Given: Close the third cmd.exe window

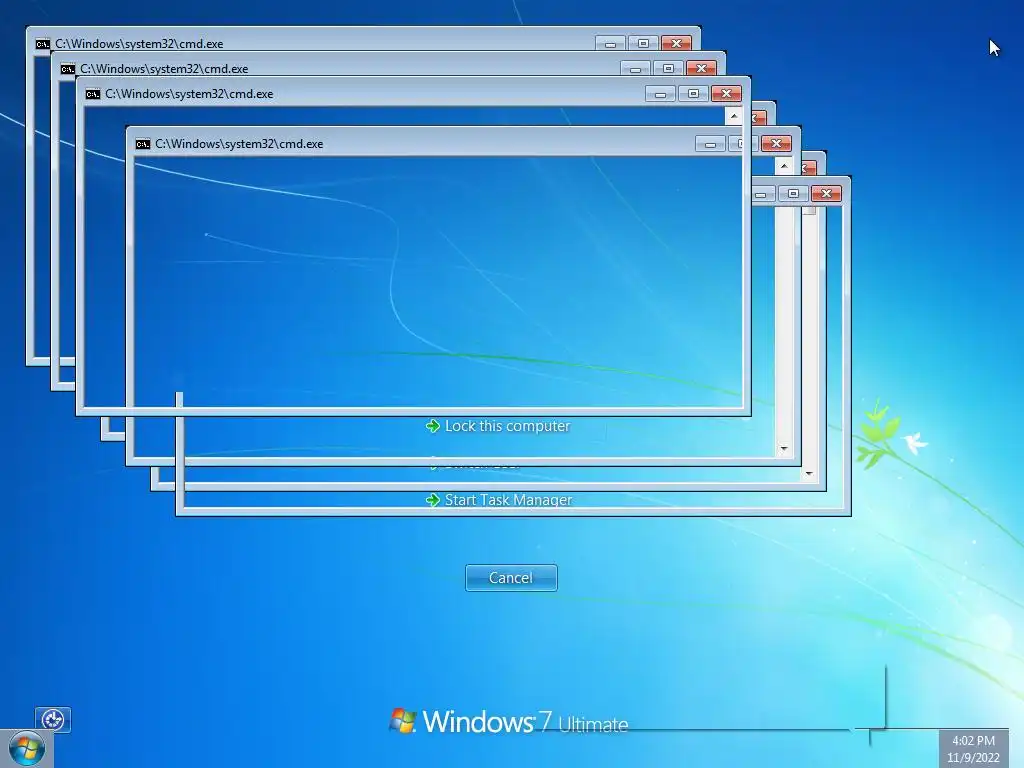Looking at the screenshot, I should (726, 93).
